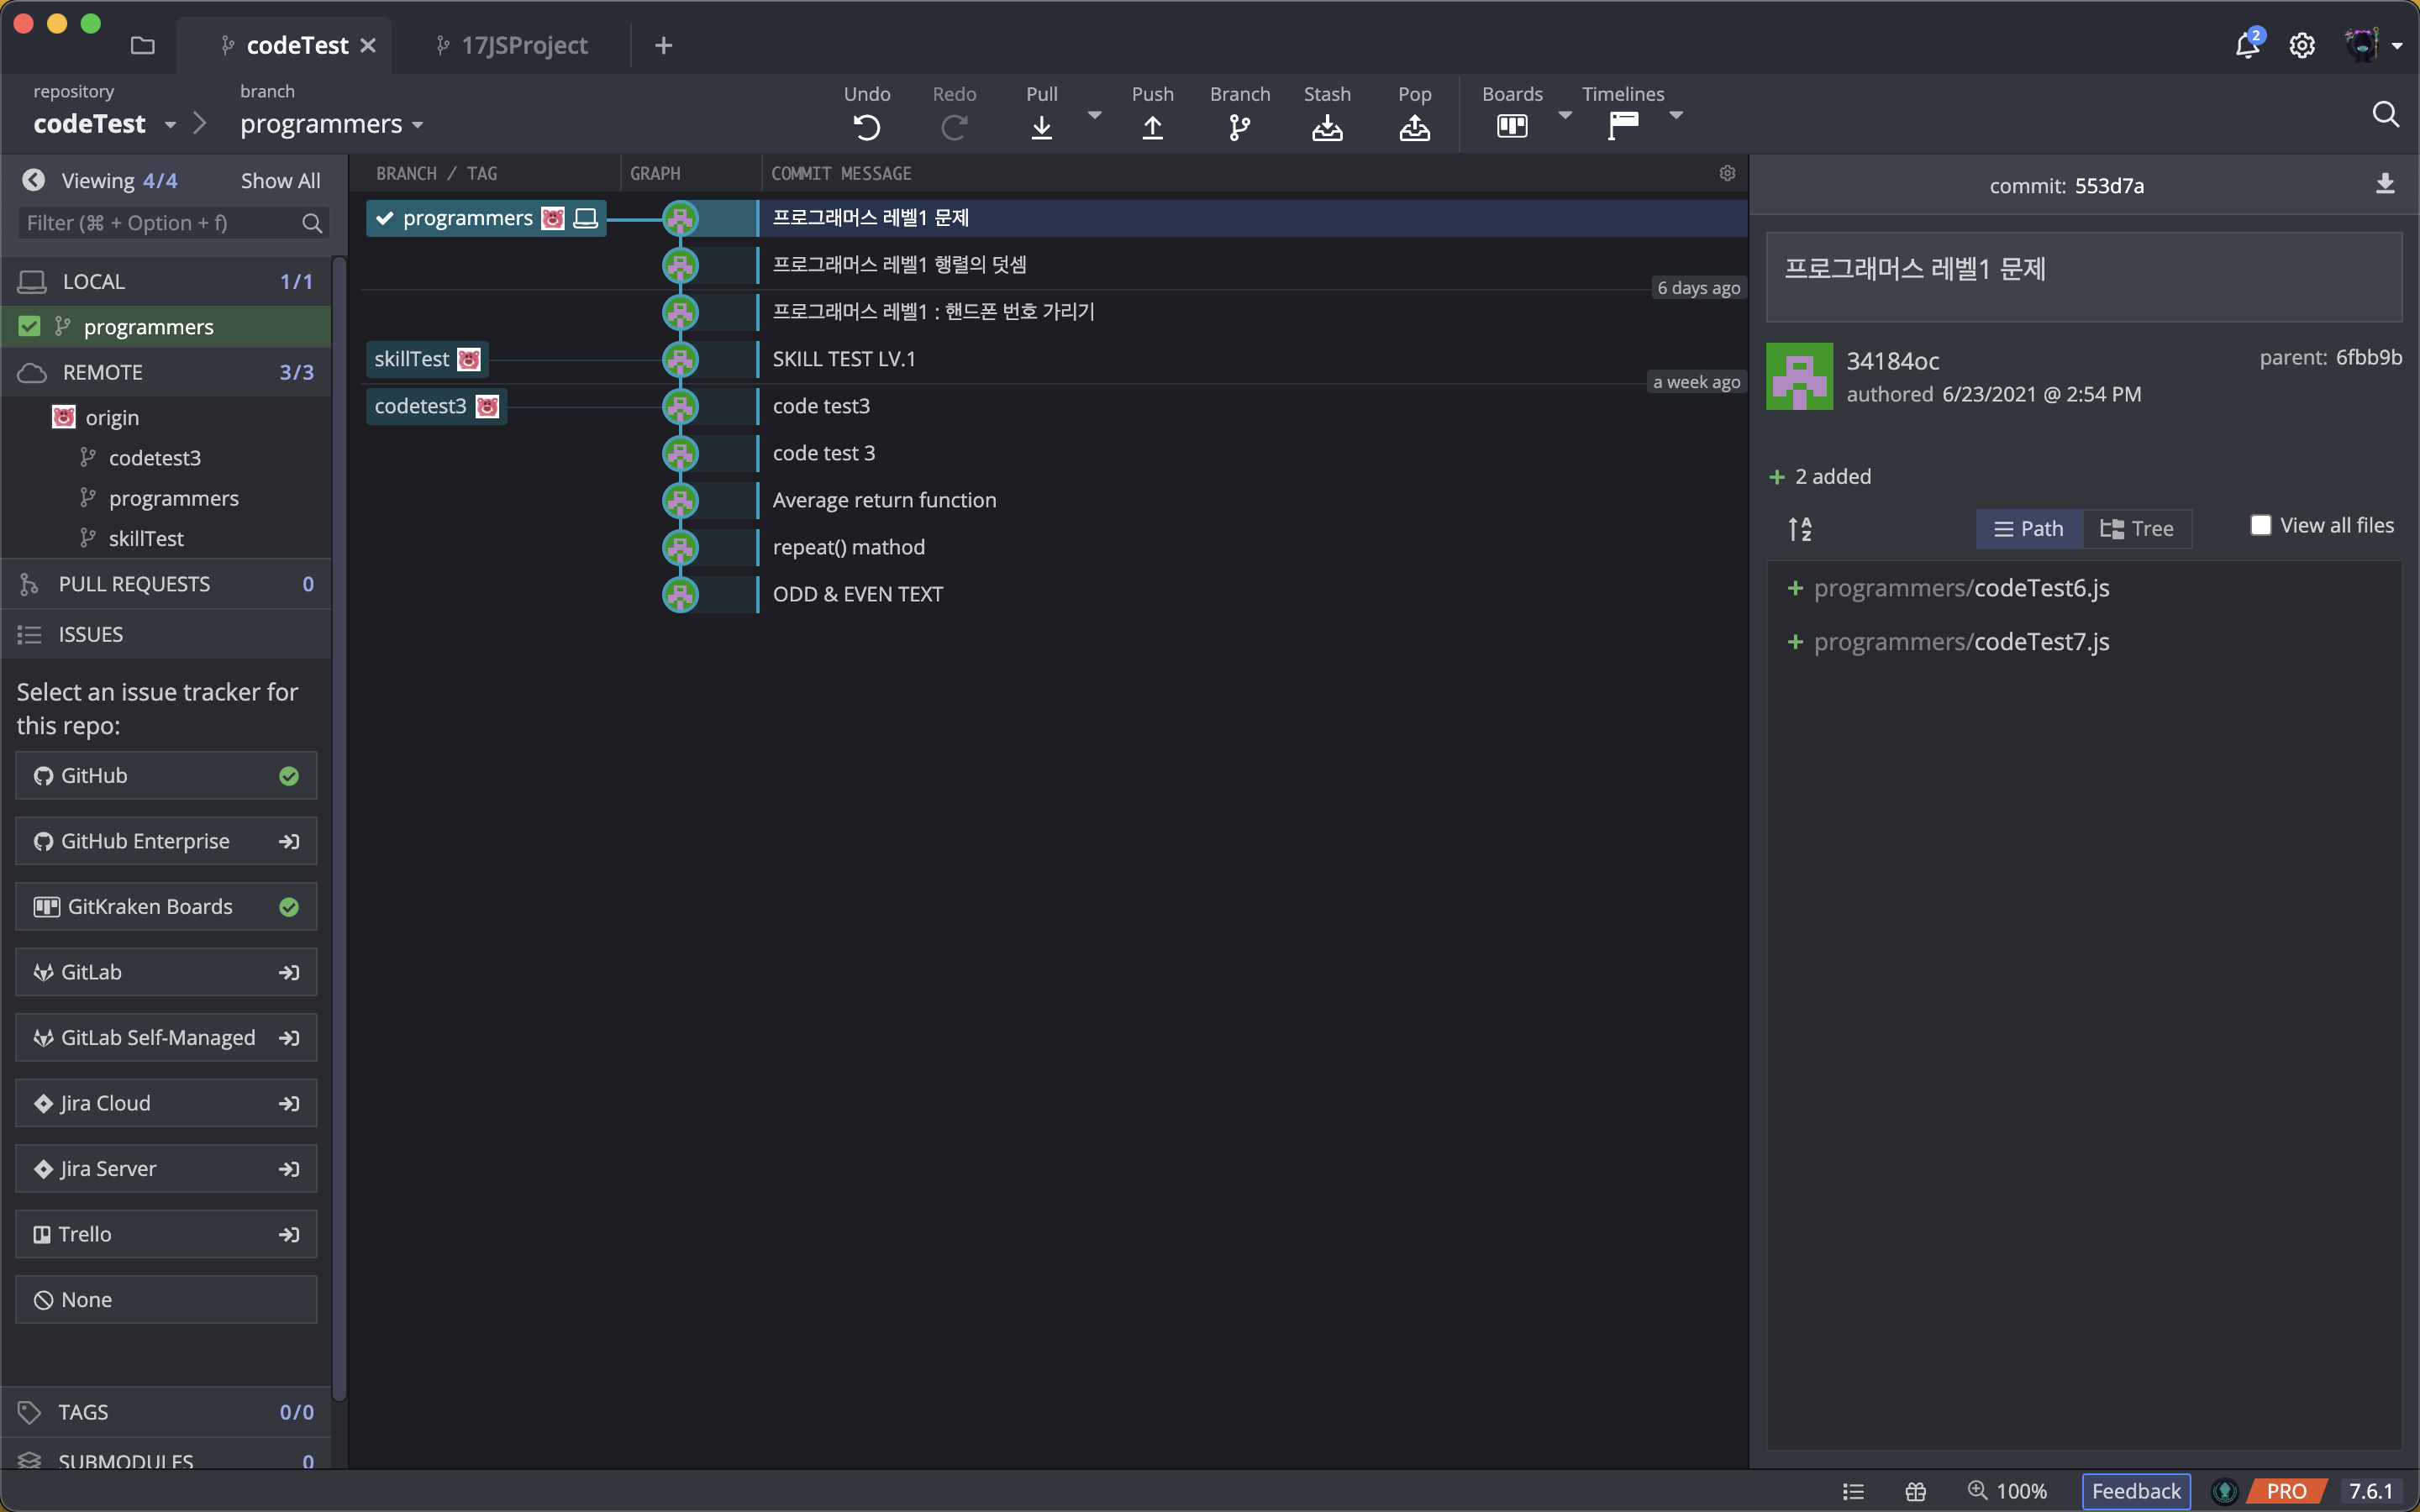
Task: Create a new branch via Branch icon
Action: point(1239,127)
